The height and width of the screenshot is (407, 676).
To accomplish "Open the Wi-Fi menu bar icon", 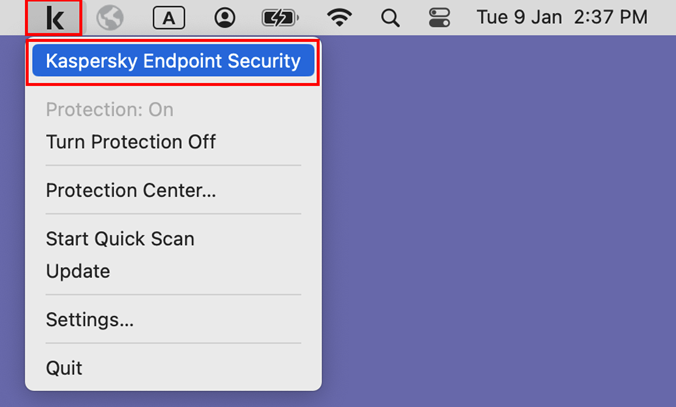I will point(340,17).
